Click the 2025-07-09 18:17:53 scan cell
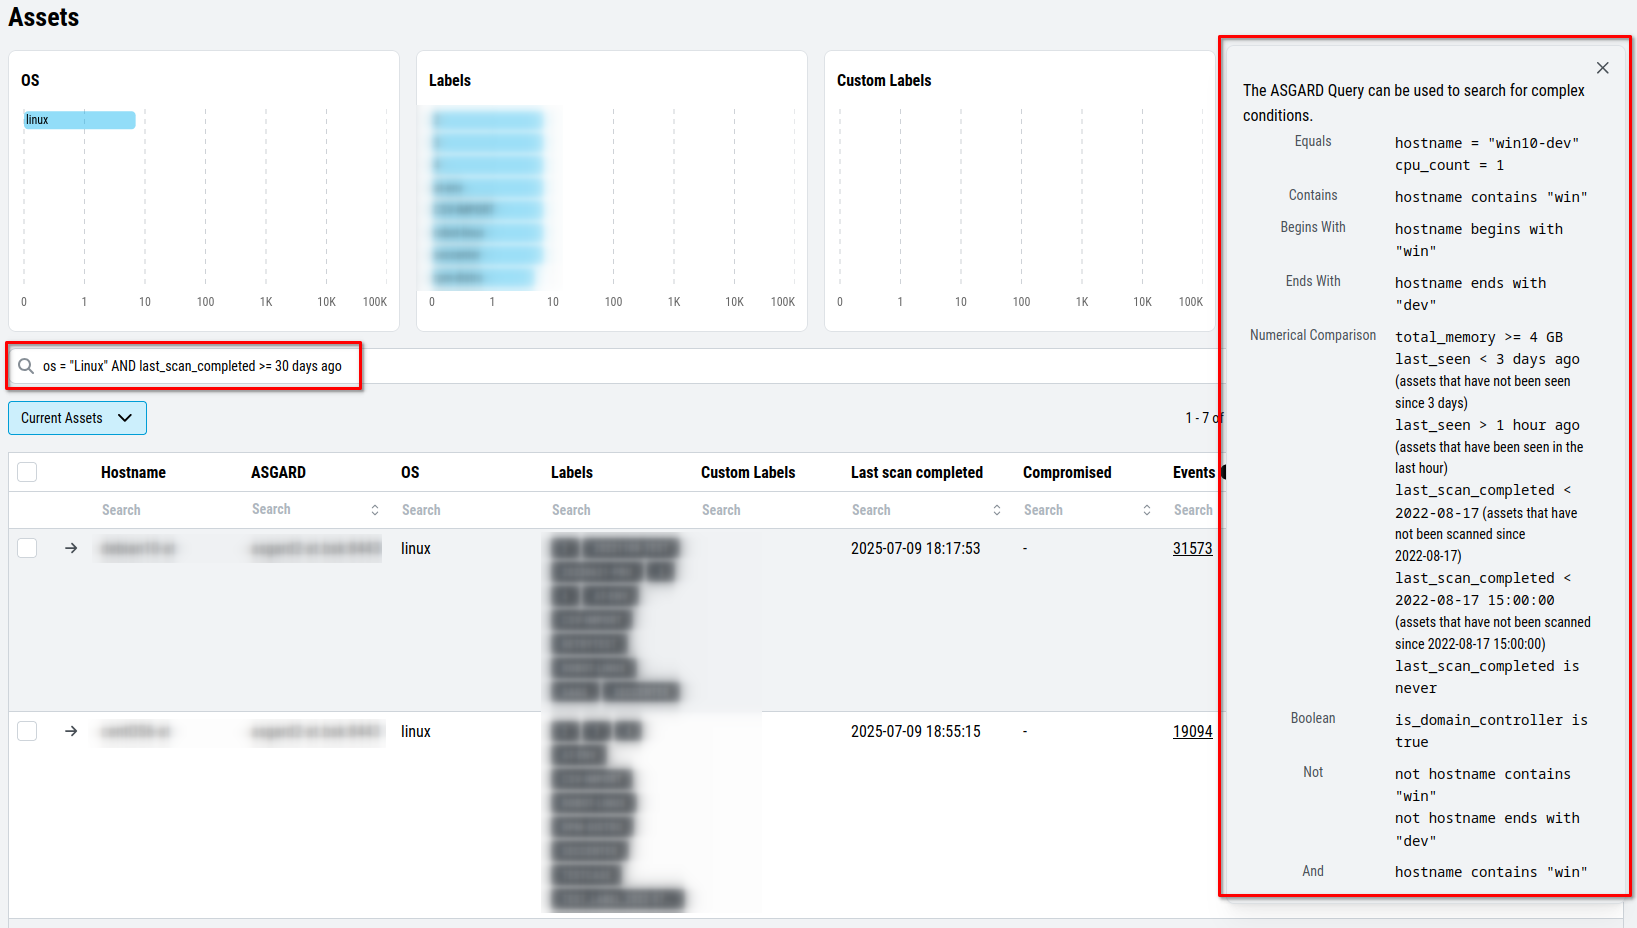 click(x=916, y=548)
